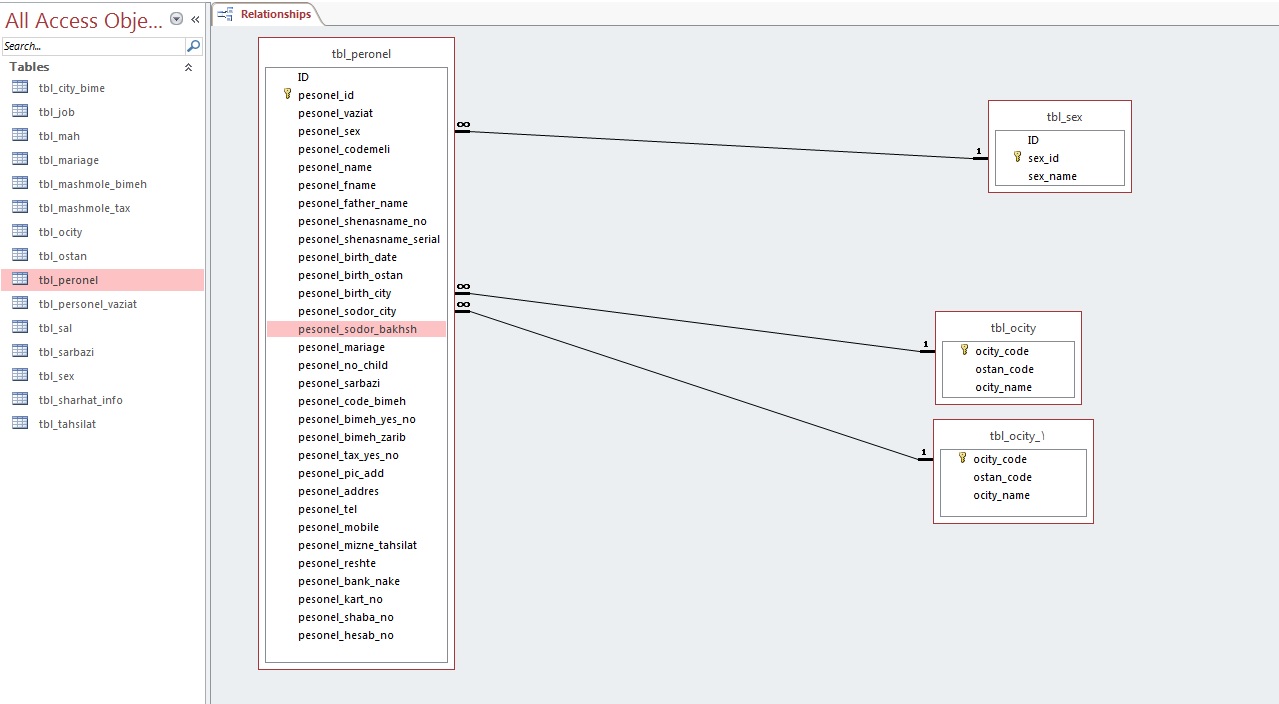Select the pesonel_sex field
Image resolution: width=1279 pixels, height=704 pixels.
(356, 131)
